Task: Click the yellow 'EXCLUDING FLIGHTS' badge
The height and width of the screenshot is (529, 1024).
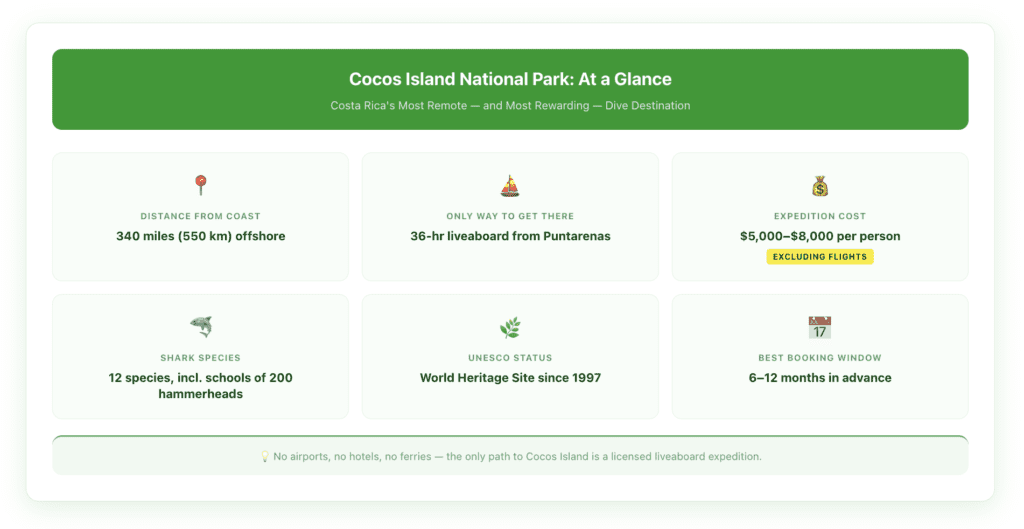Action: point(820,257)
